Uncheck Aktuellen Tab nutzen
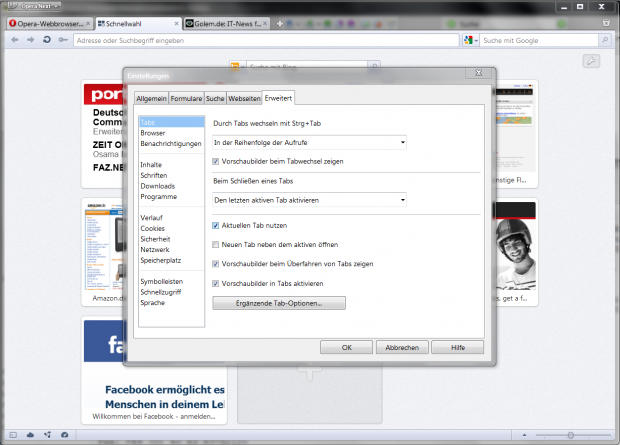 pyautogui.click(x=215, y=225)
